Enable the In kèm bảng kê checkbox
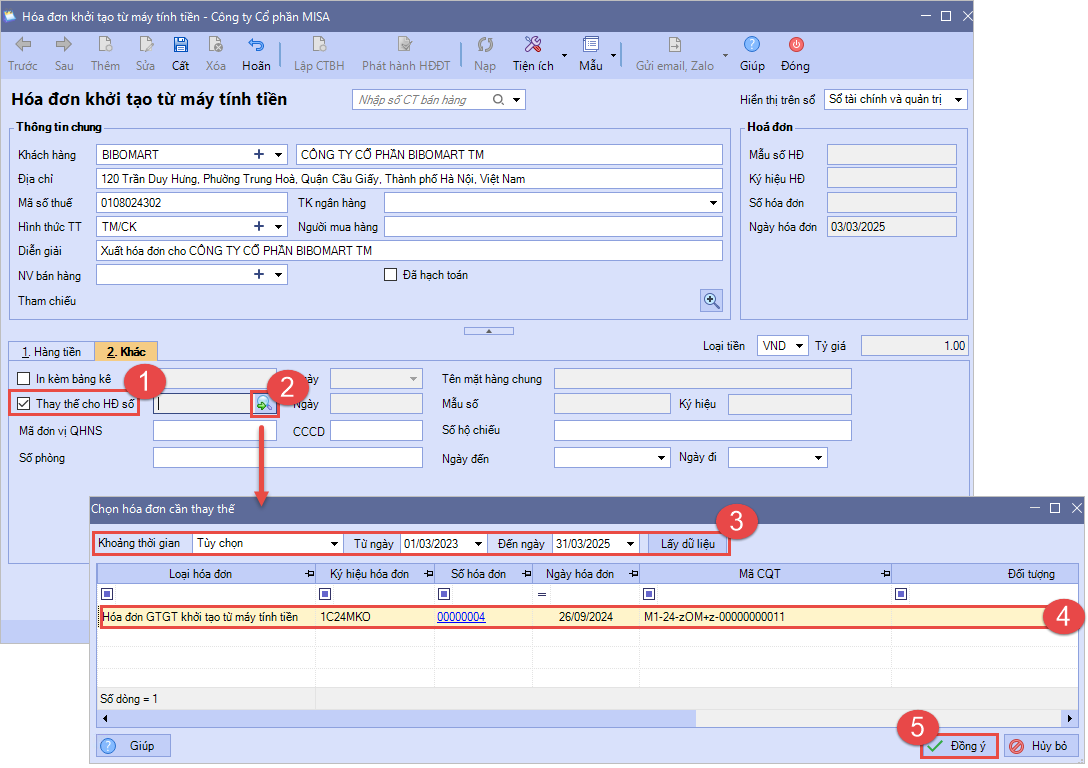1088x768 pixels. pyautogui.click(x=24, y=379)
